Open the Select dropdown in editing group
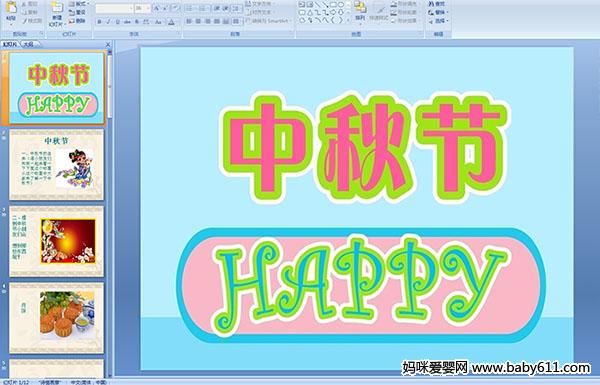 pyautogui.click(x=438, y=21)
